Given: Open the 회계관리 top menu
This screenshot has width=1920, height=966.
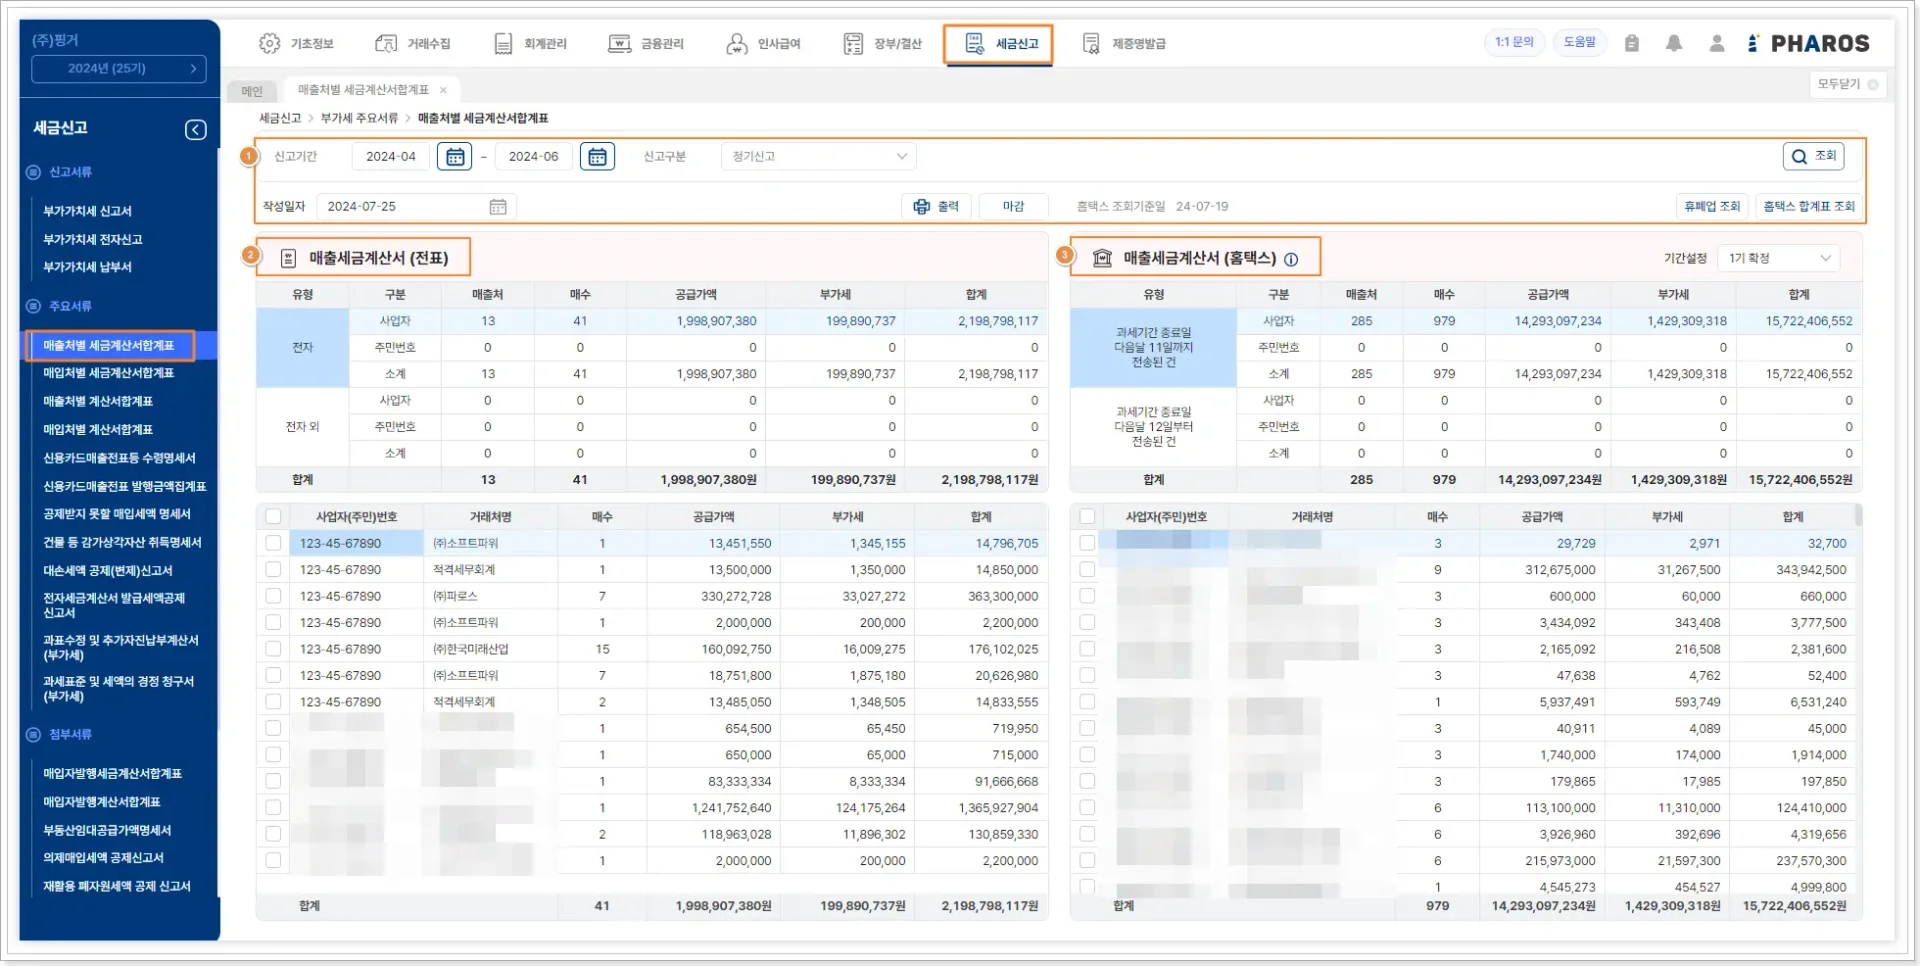Looking at the screenshot, I should click(531, 44).
